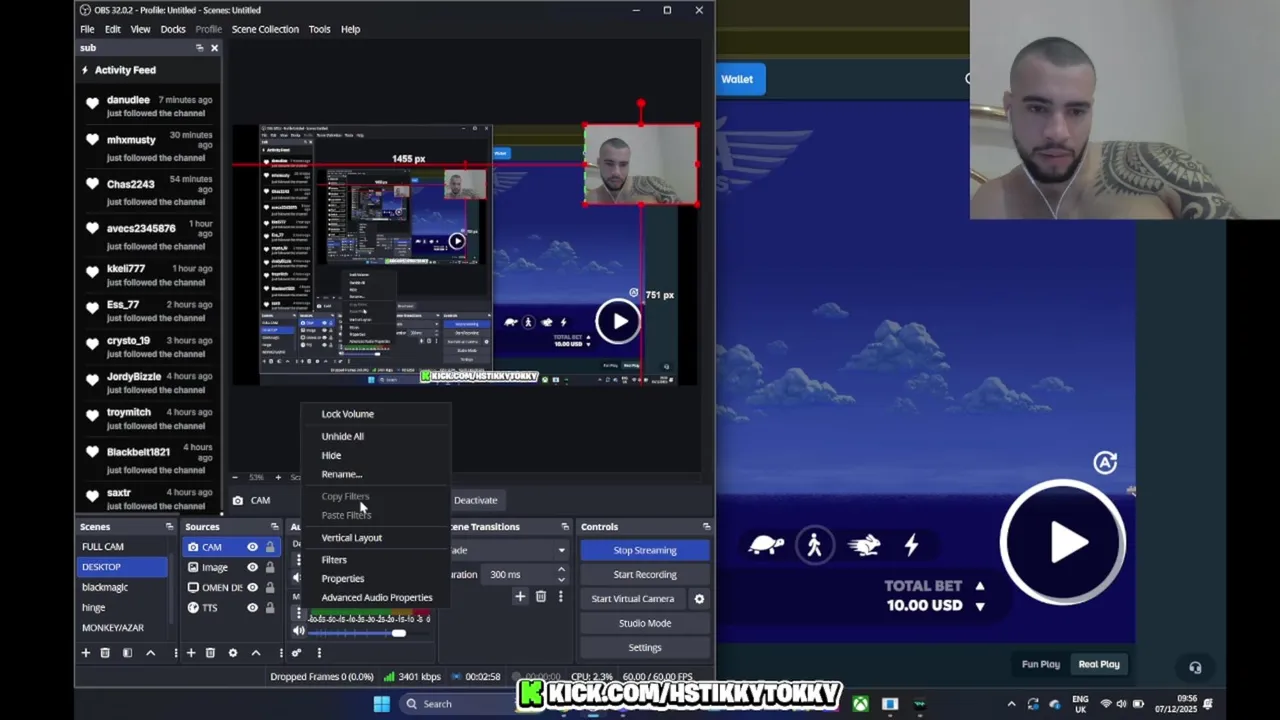Viewport: 1280px width, 720px height.
Task: Decrease the total bet amount
Action: pyautogui.click(x=979, y=606)
